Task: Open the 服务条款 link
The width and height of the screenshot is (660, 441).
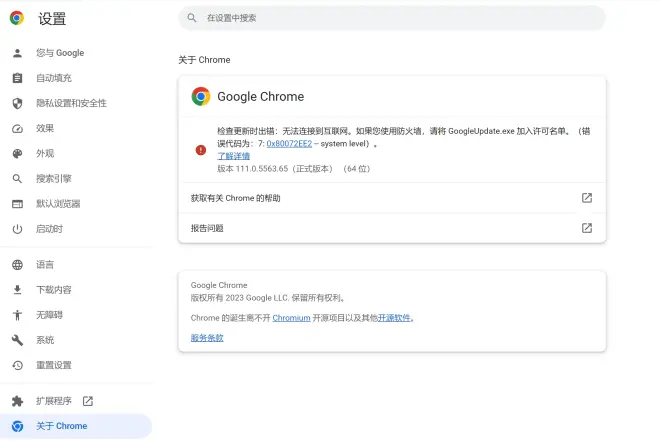Action: [207, 338]
